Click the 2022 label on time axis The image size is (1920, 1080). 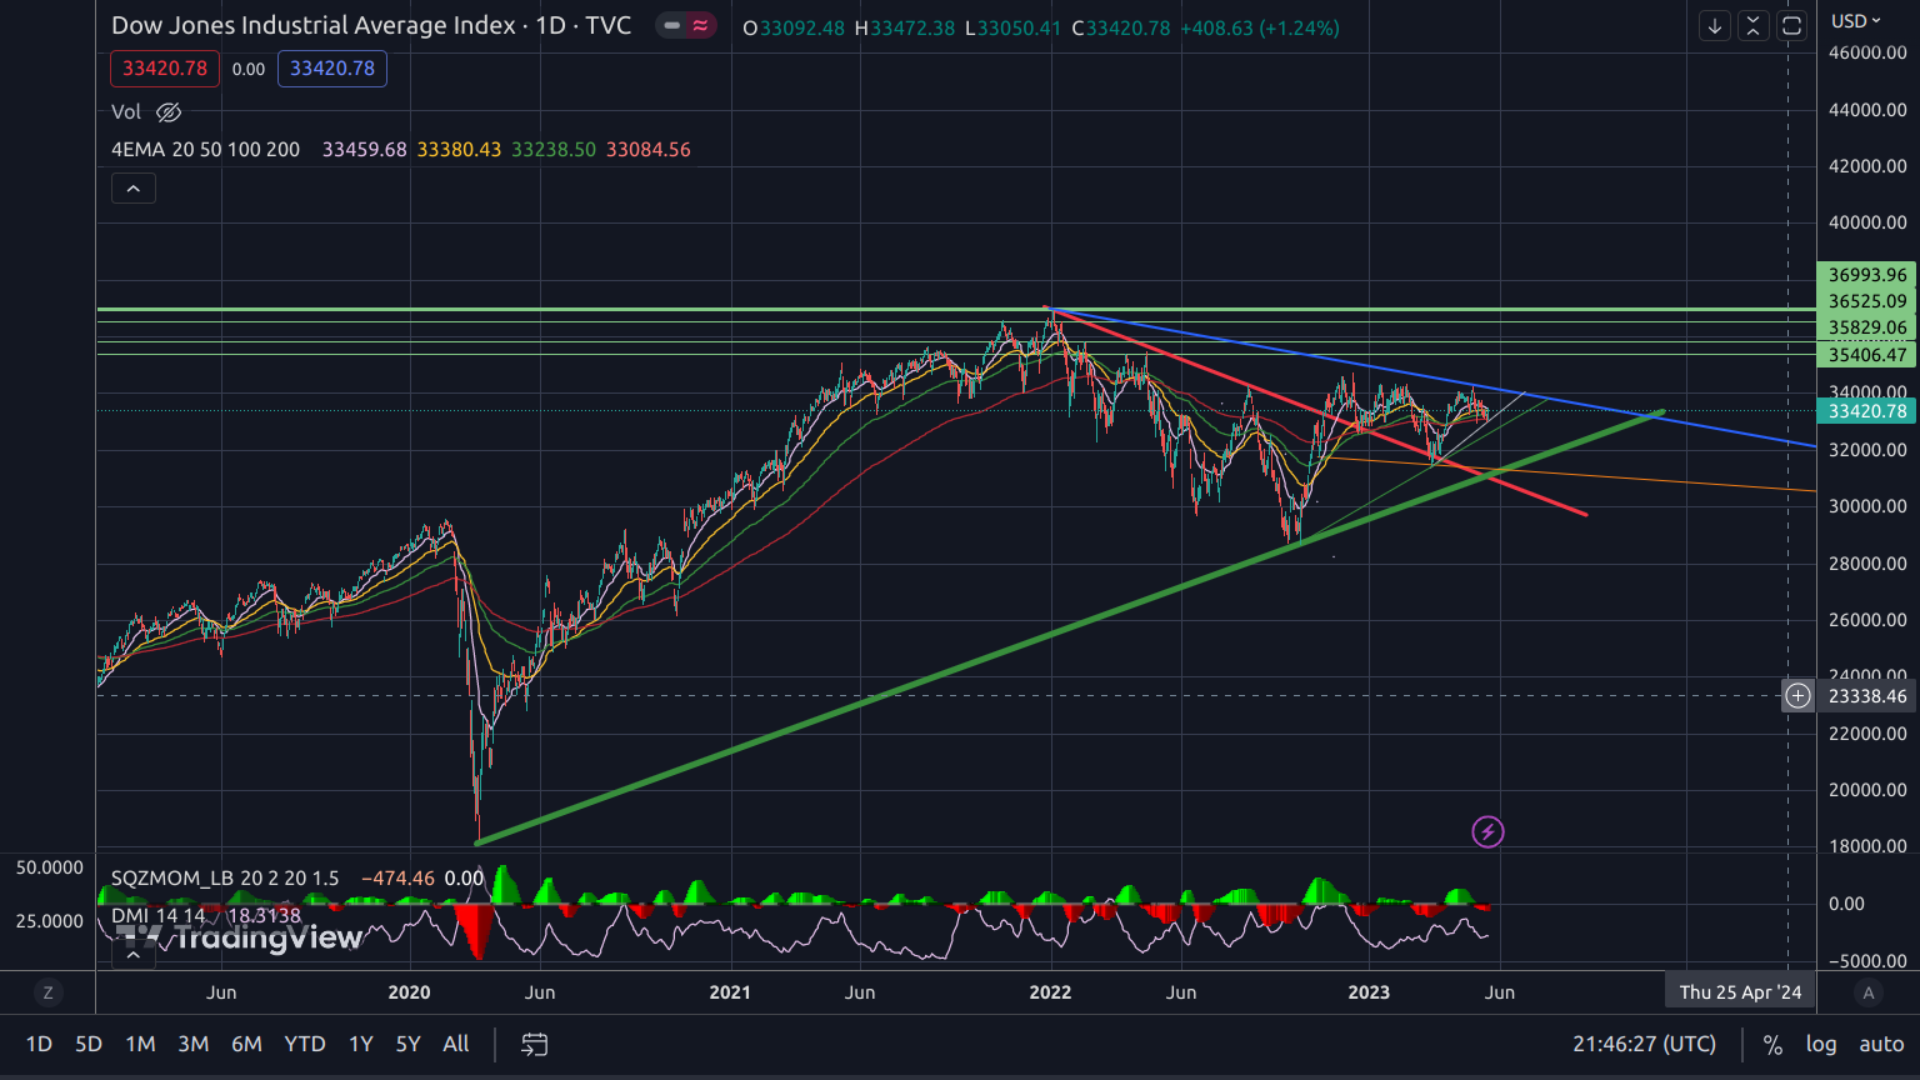coord(1050,993)
